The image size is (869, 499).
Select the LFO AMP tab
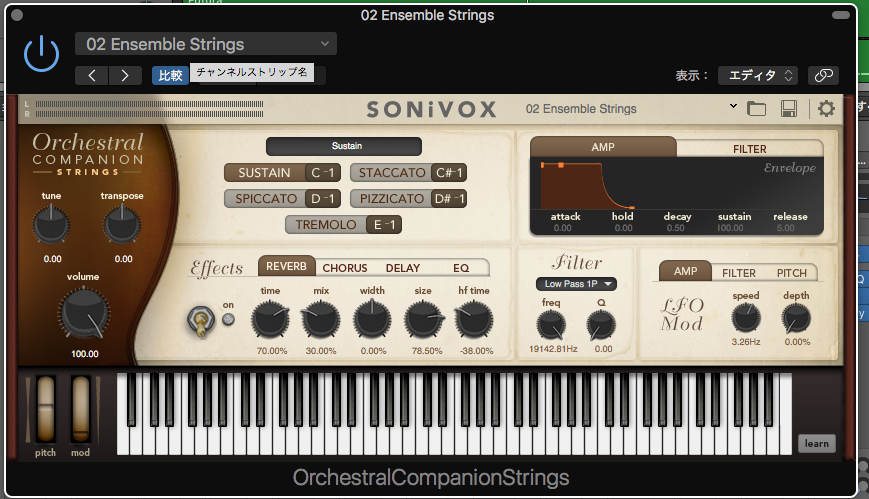pyautogui.click(x=686, y=271)
